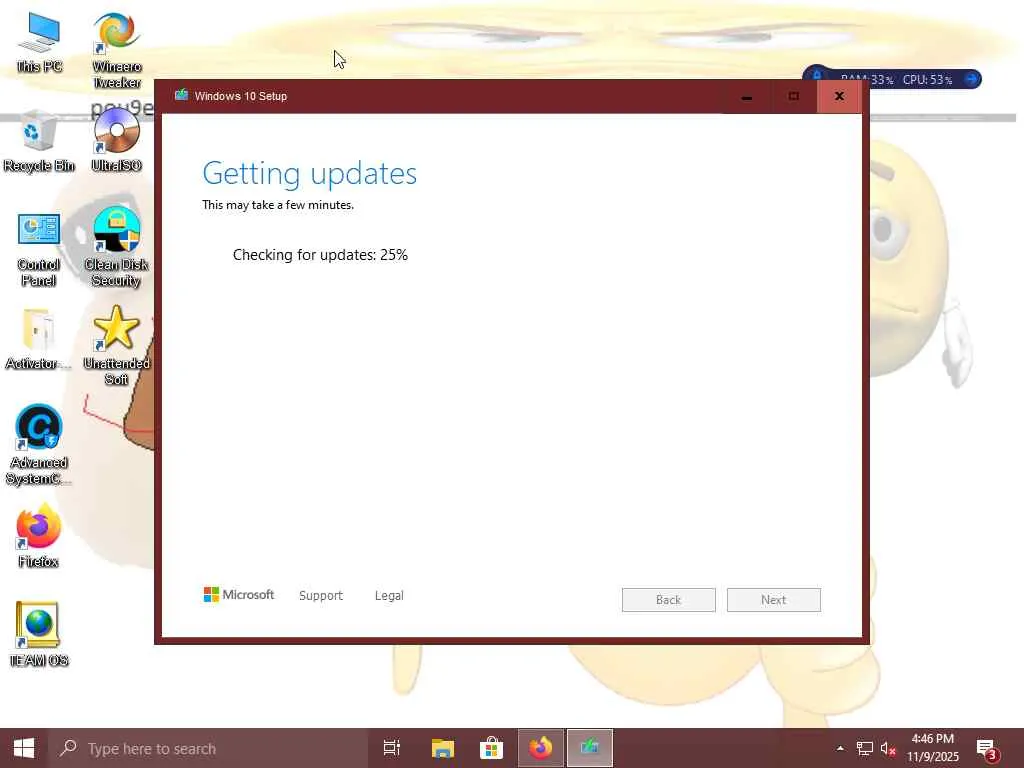
Task: Open File Explorer from taskbar
Action: coord(442,748)
